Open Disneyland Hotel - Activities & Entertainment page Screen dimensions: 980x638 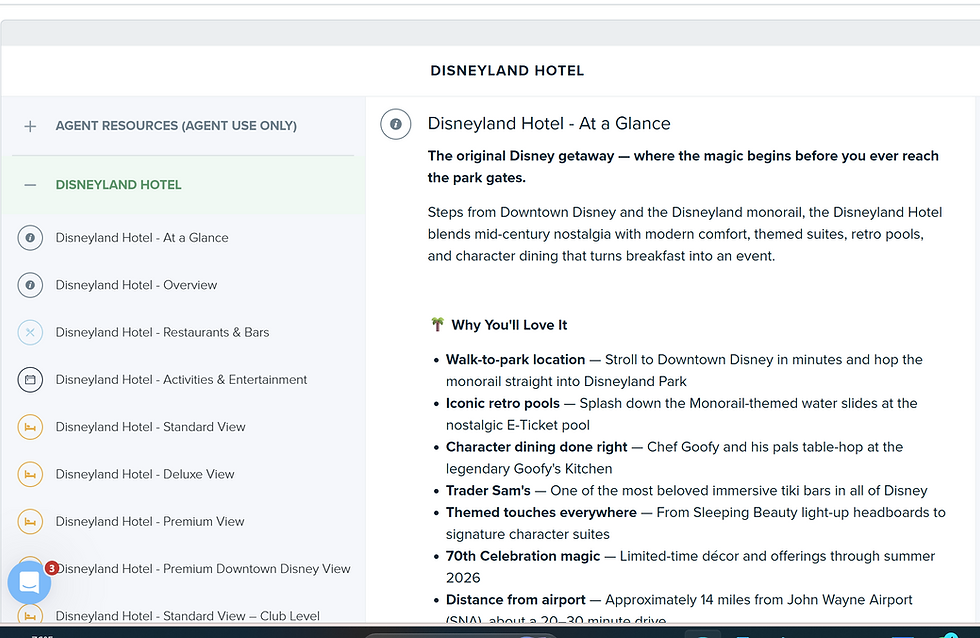click(181, 380)
